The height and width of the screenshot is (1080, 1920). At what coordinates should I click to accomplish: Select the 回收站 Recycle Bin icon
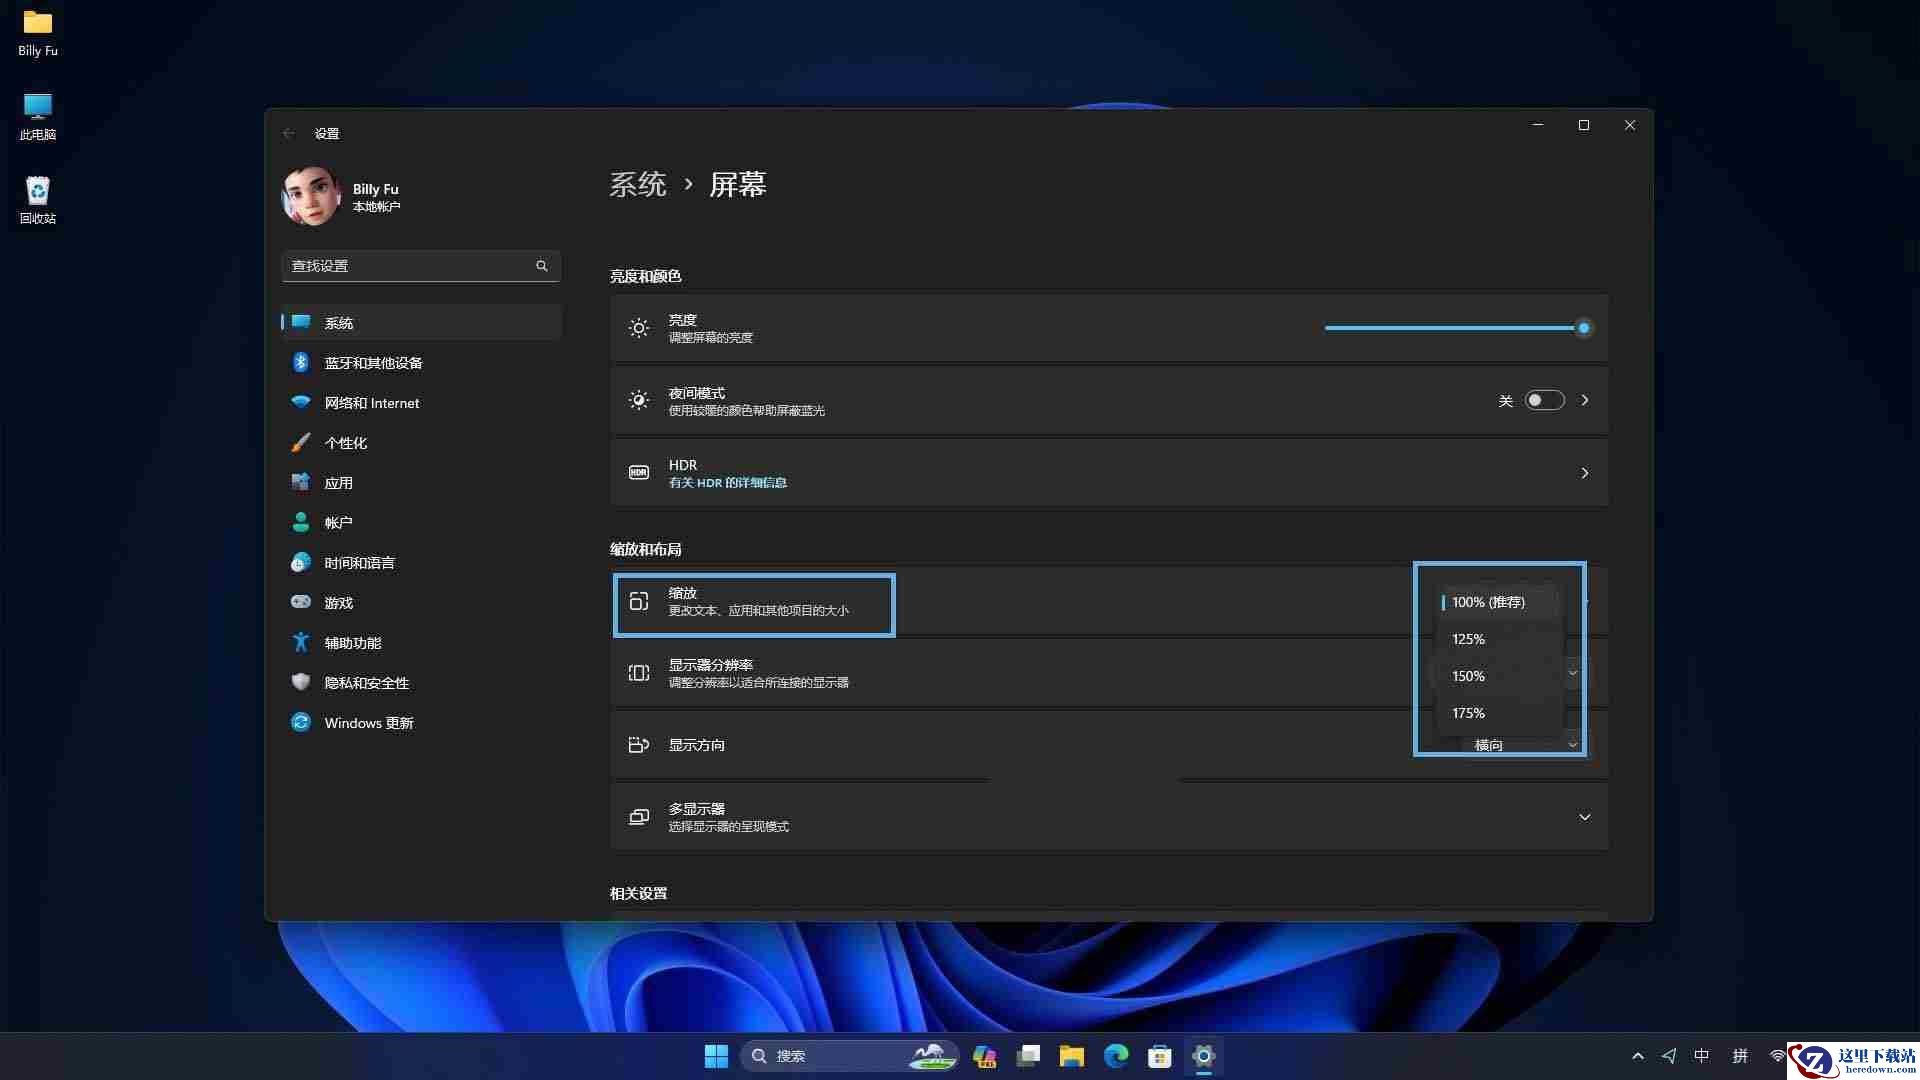pos(38,200)
